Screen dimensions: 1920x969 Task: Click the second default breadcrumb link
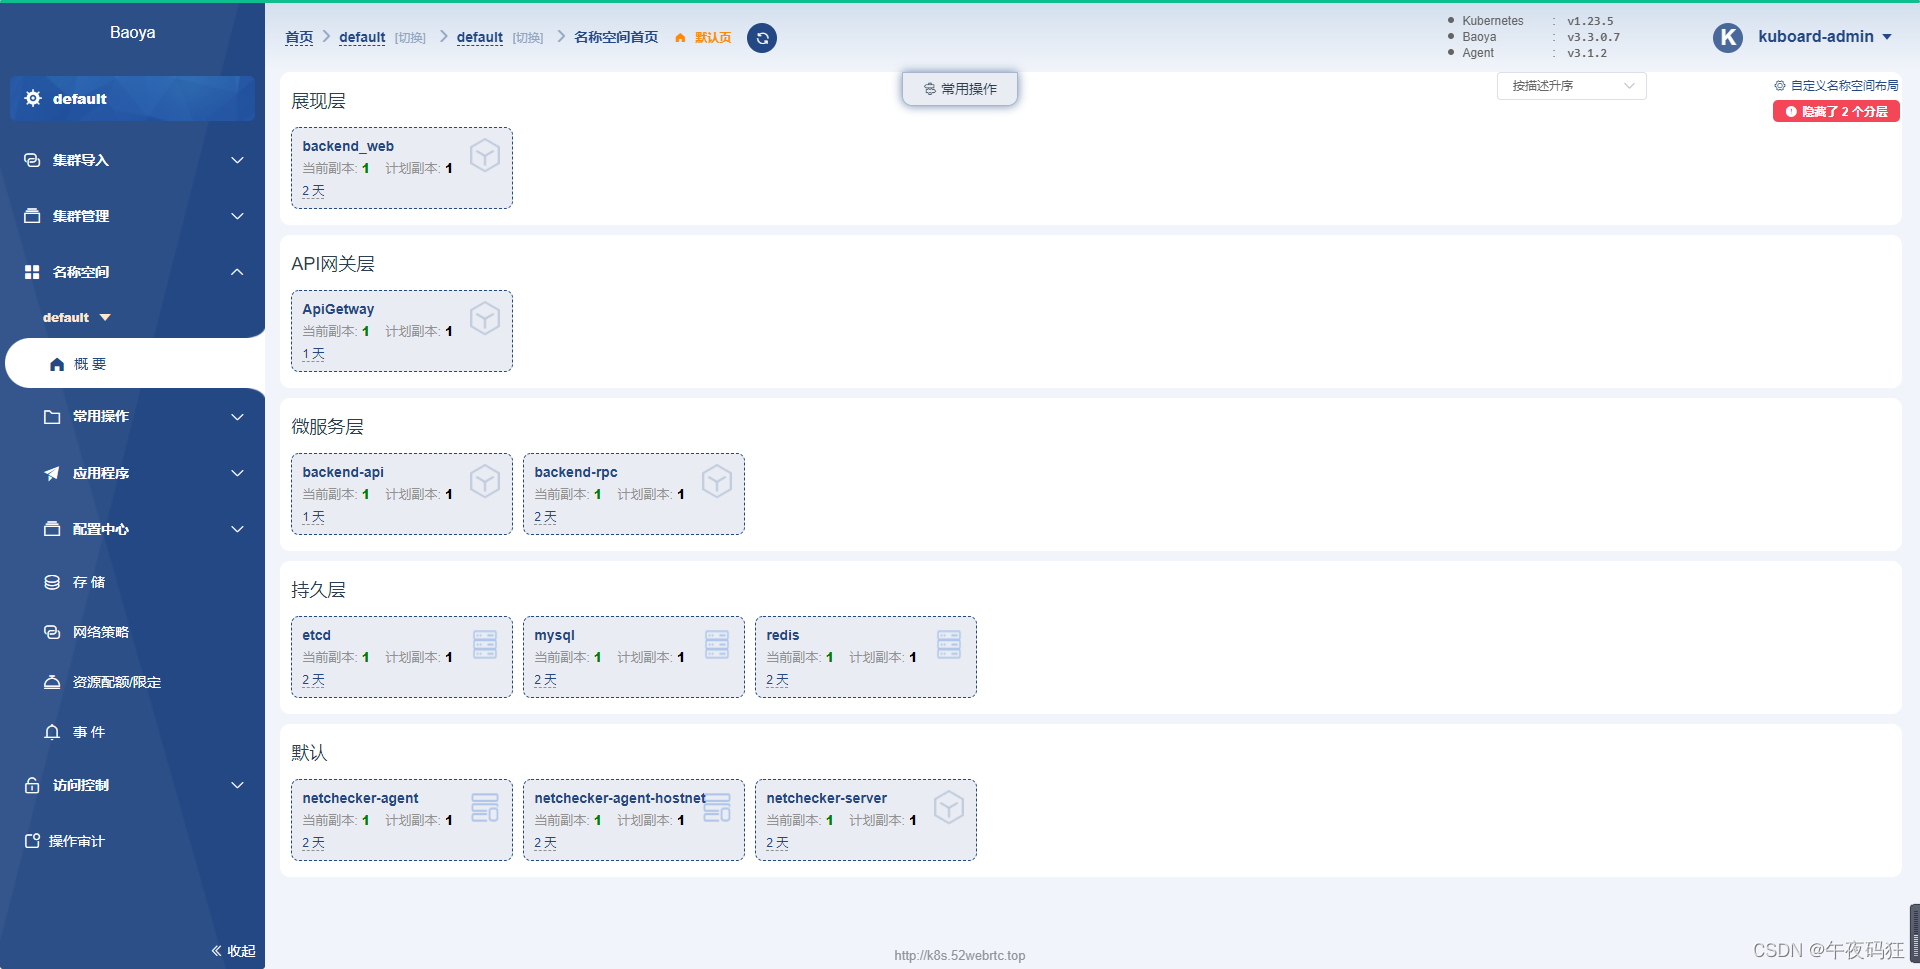480,37
